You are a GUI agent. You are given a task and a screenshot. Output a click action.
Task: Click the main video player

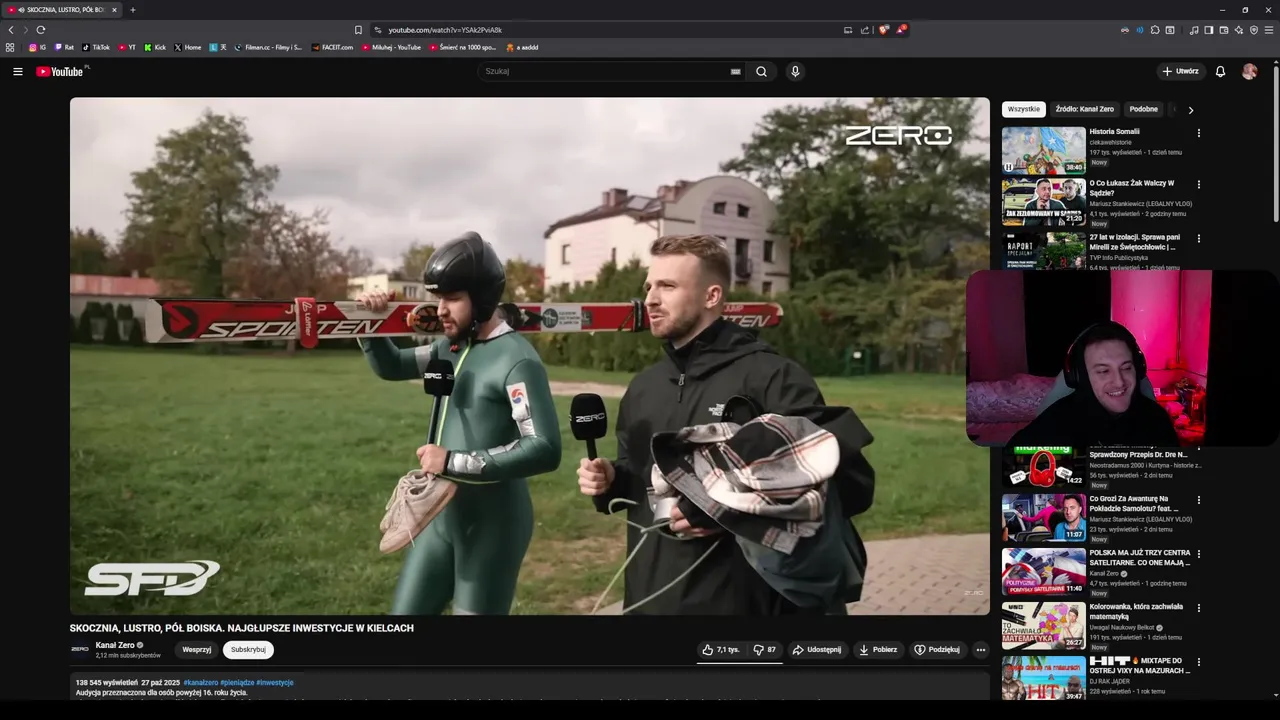530,356
